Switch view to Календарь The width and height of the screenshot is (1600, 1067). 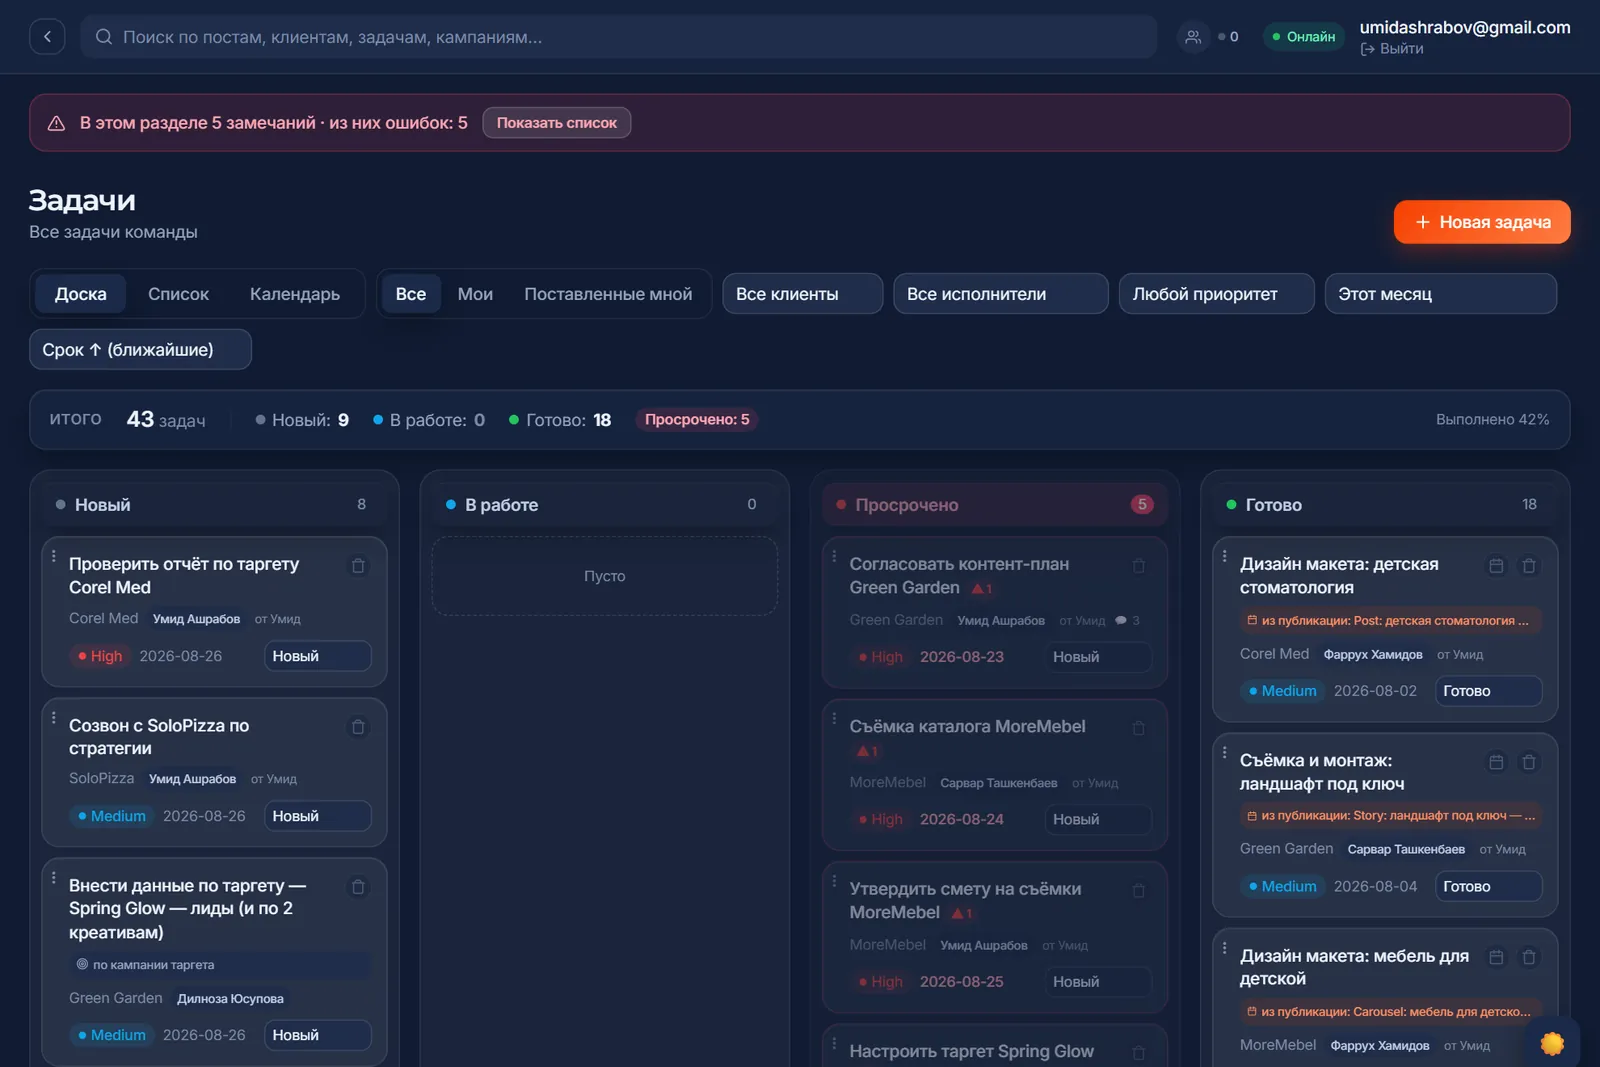(x=295, y=294)
